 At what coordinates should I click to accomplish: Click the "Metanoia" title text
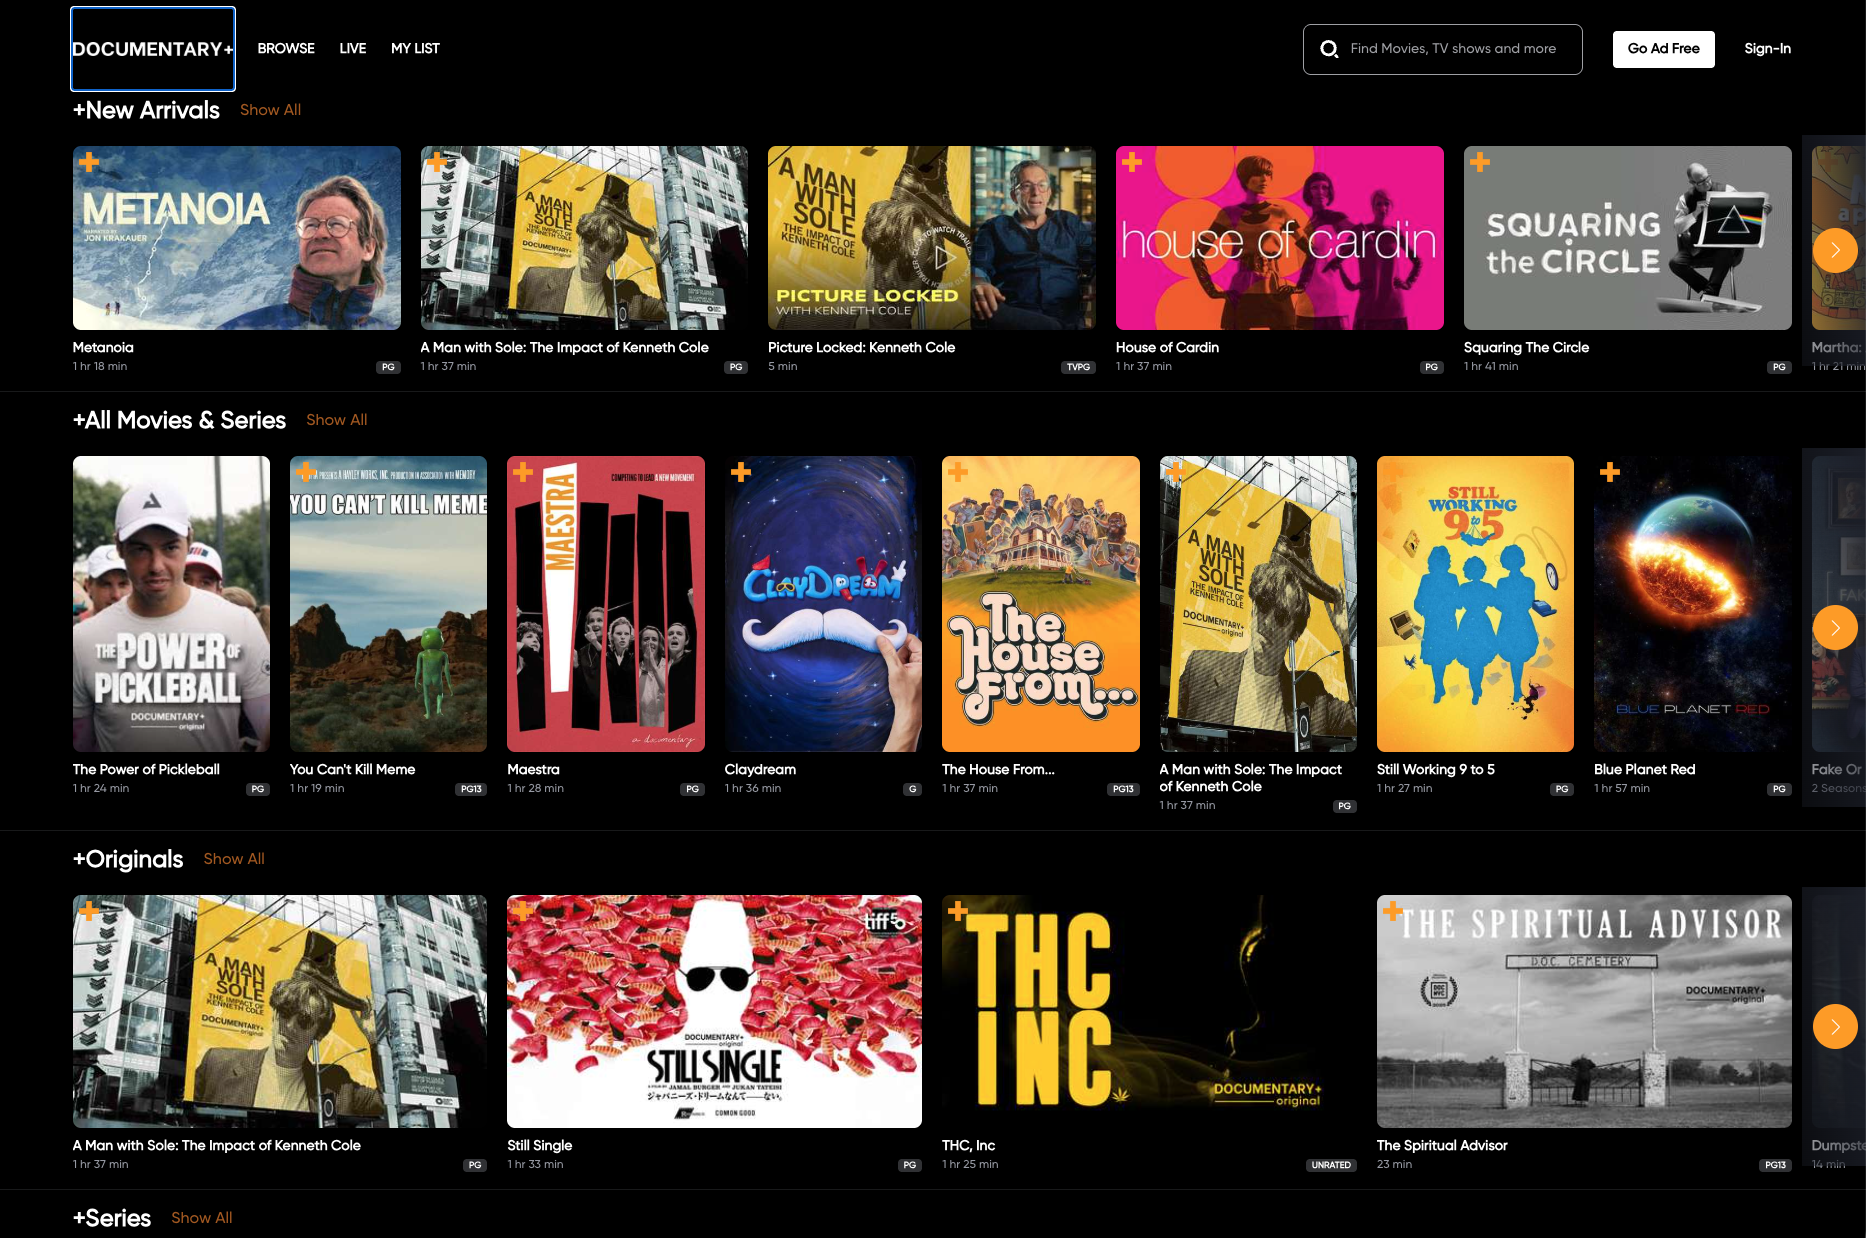(103, 348)
